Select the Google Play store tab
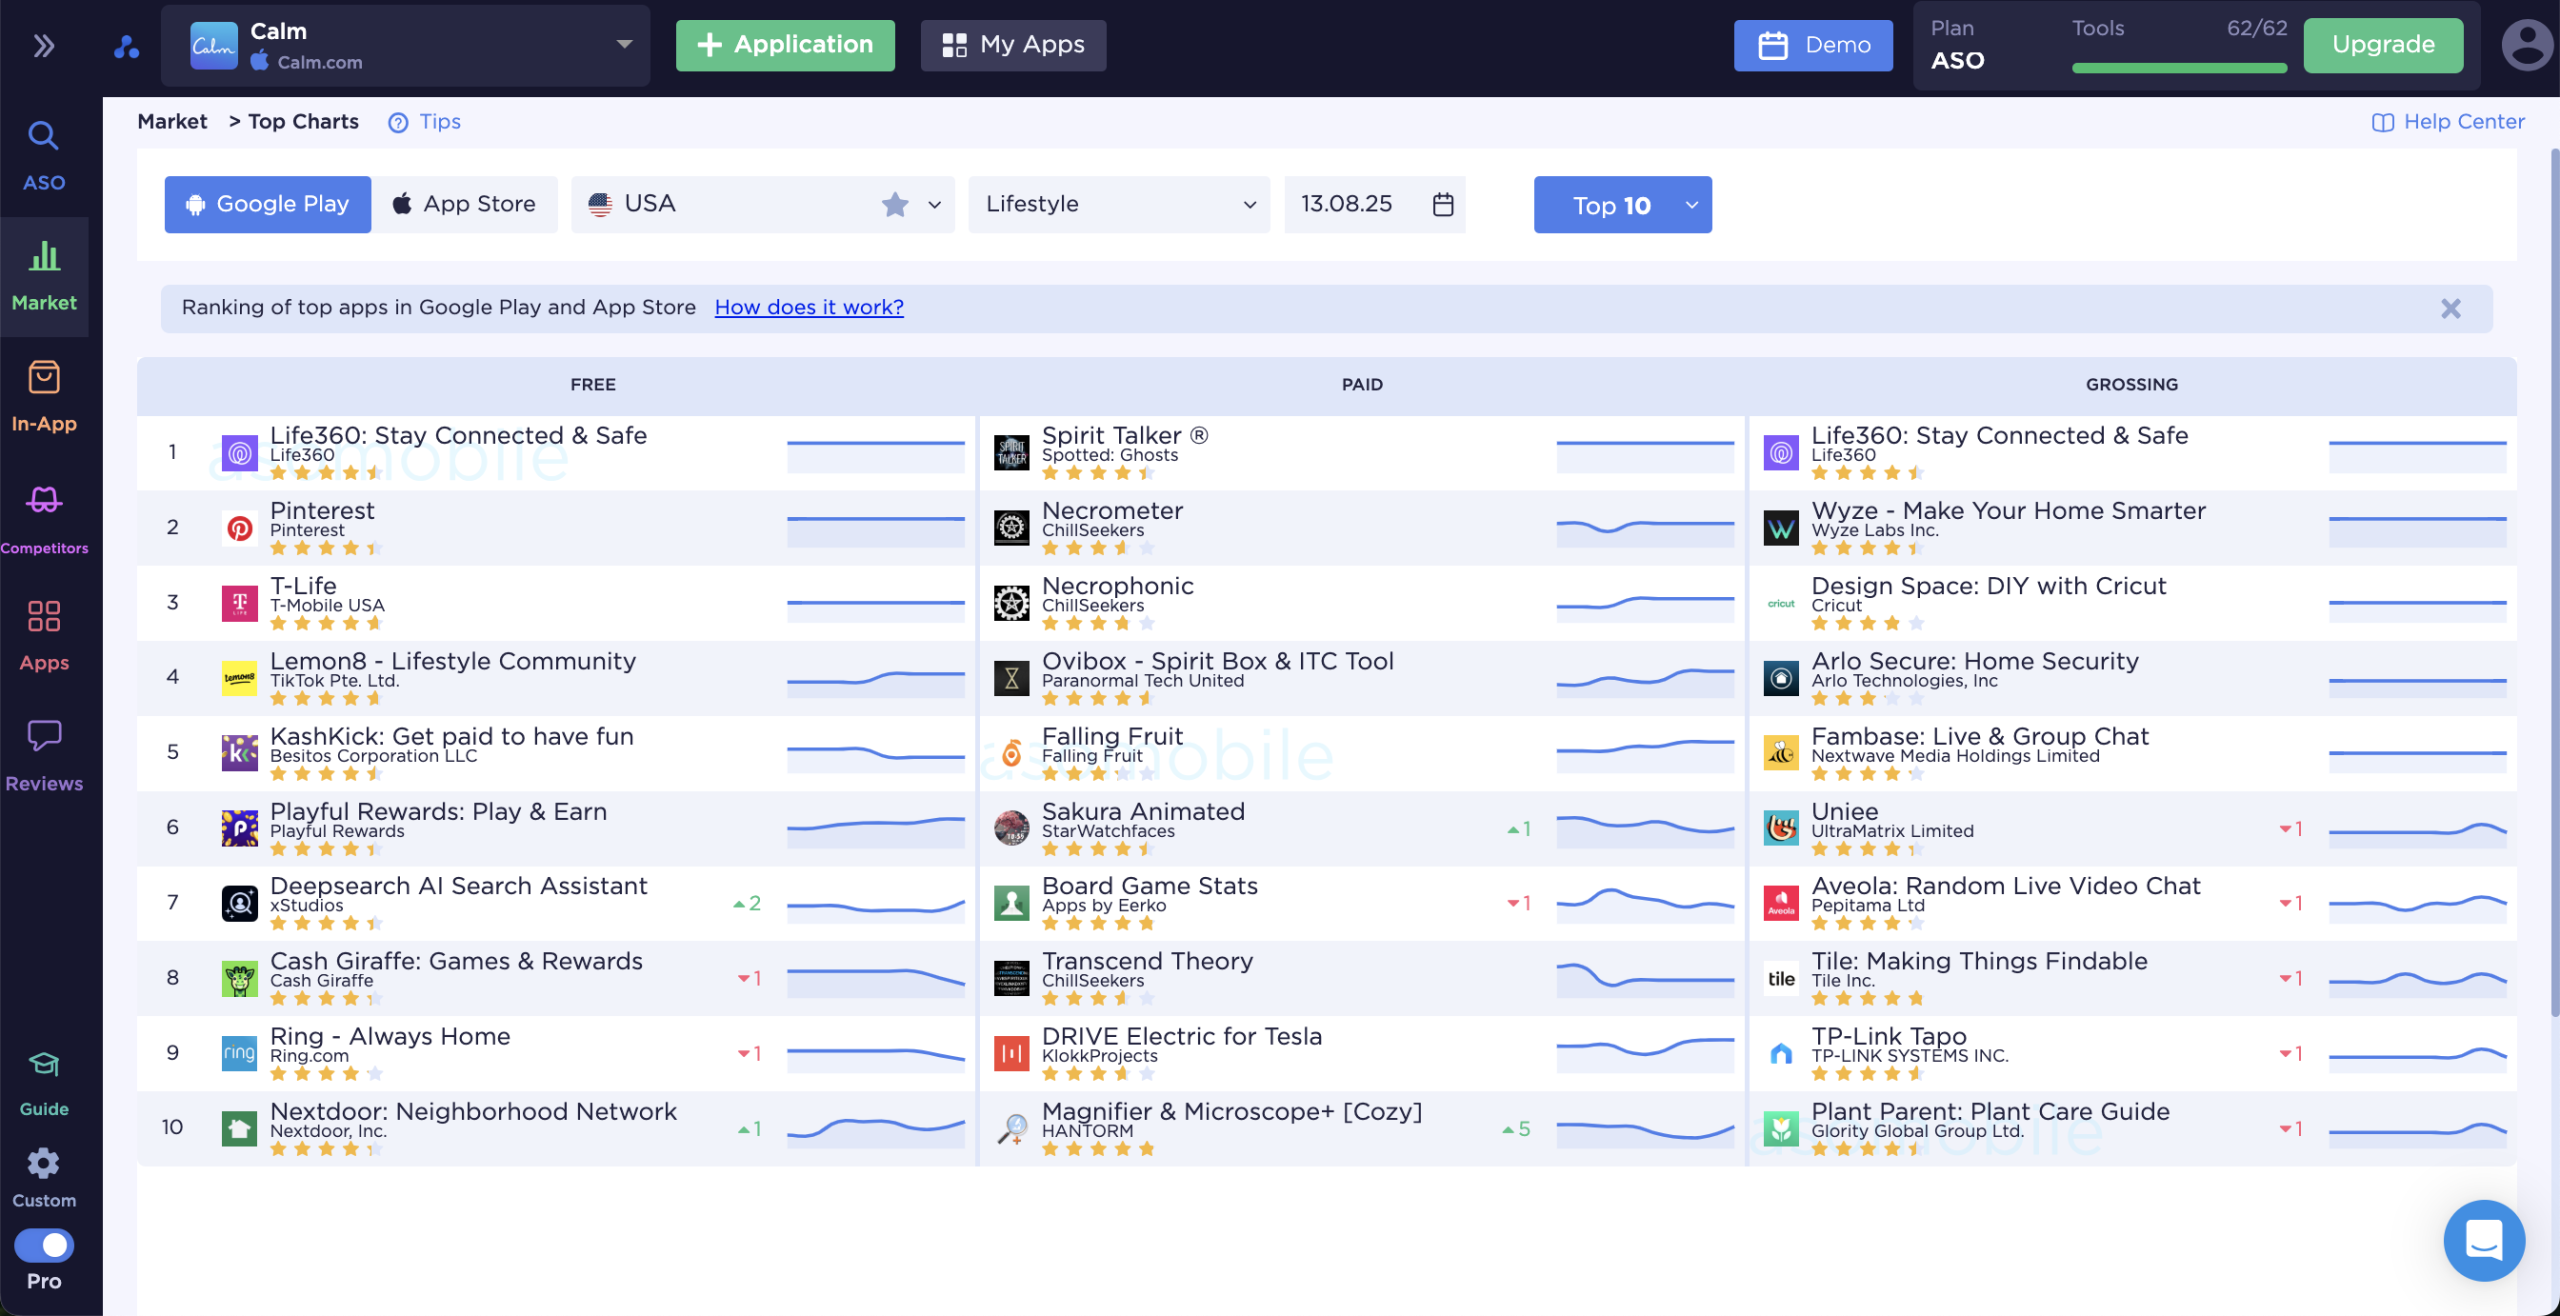This screenshot has width=2560, height=1316. 267,205
